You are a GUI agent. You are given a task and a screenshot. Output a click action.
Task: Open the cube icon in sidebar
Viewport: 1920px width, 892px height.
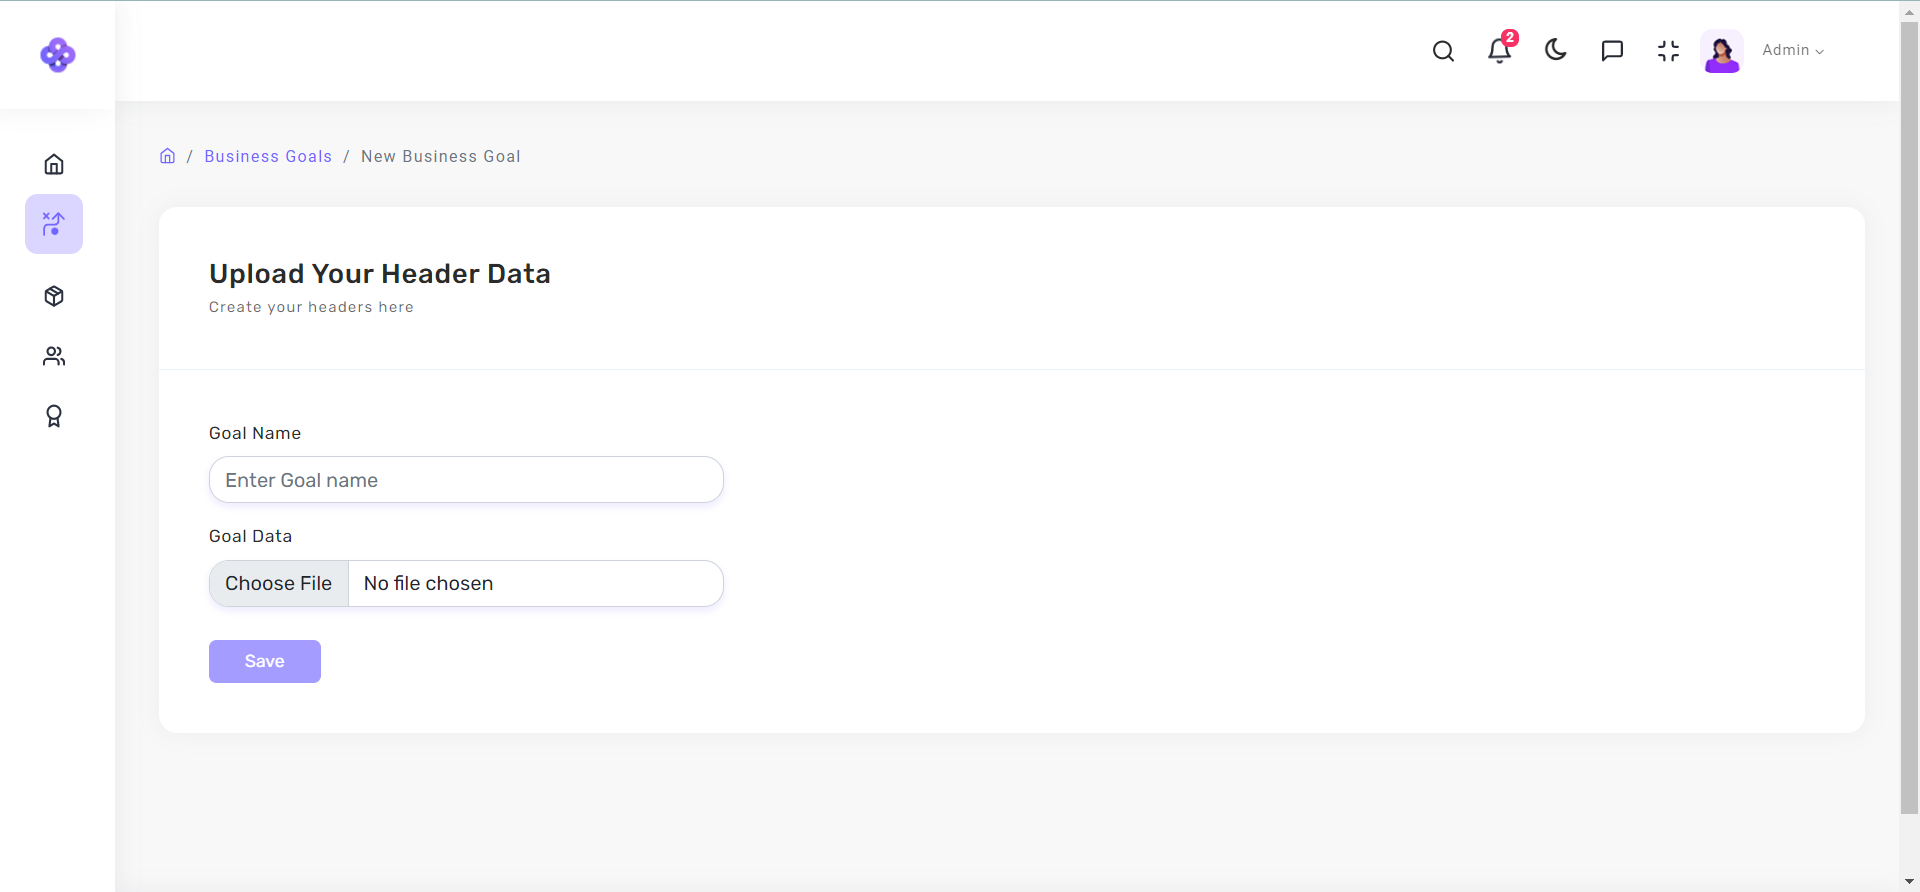[x=54, y=296]
